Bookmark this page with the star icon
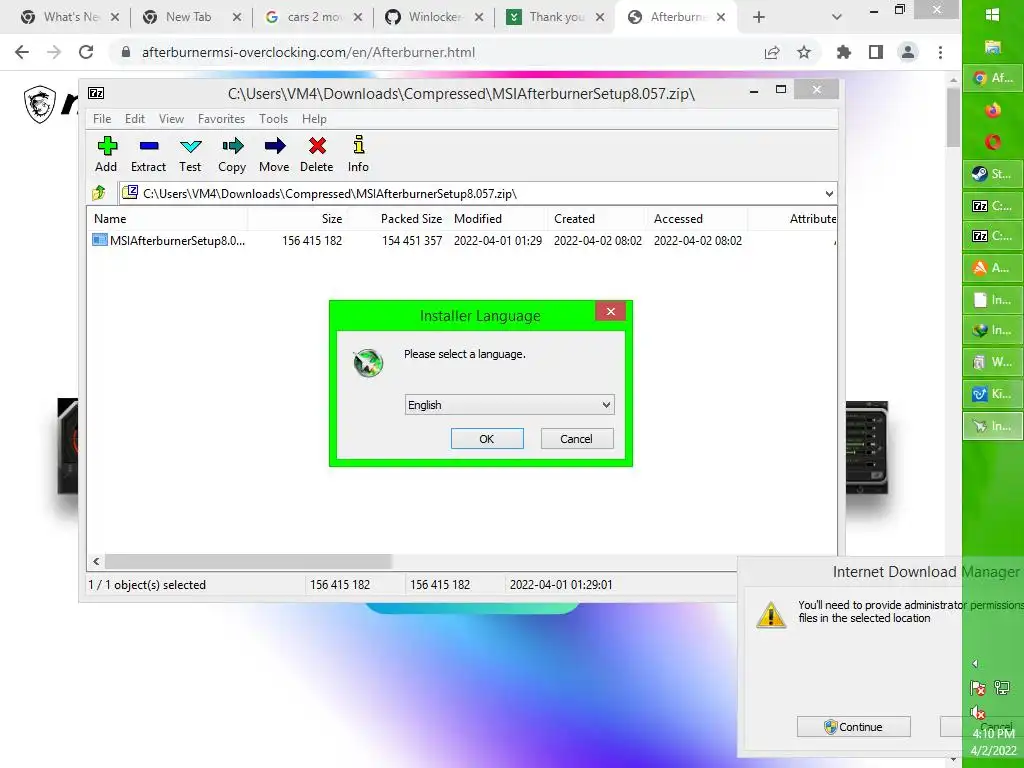Image resolution: width=1024 pixels, height=768 pixels. coord(804,52)
